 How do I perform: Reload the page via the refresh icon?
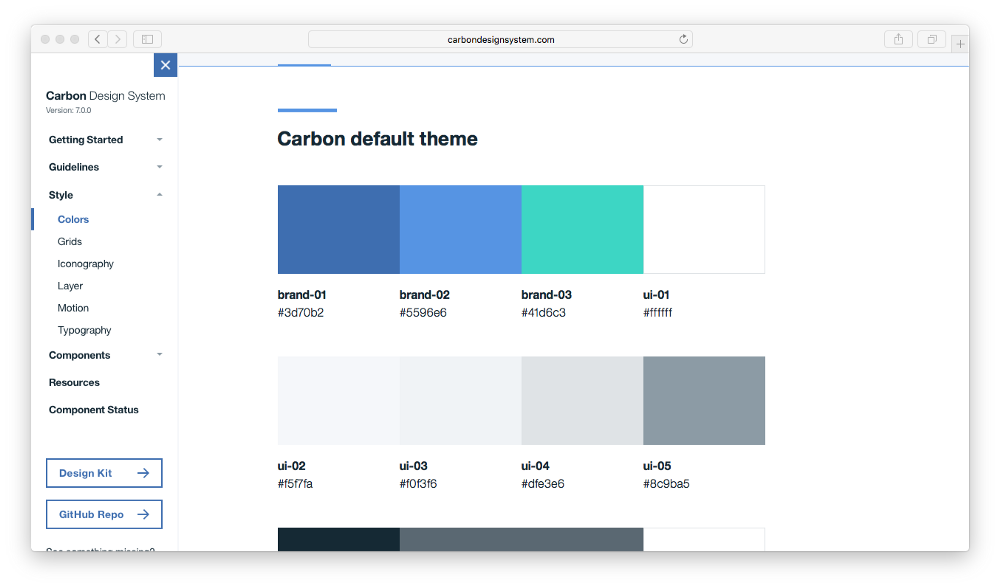683,39
